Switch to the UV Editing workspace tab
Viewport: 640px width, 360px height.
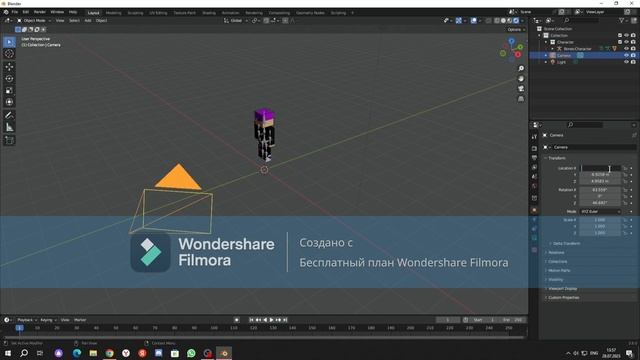tap(158, 13)
